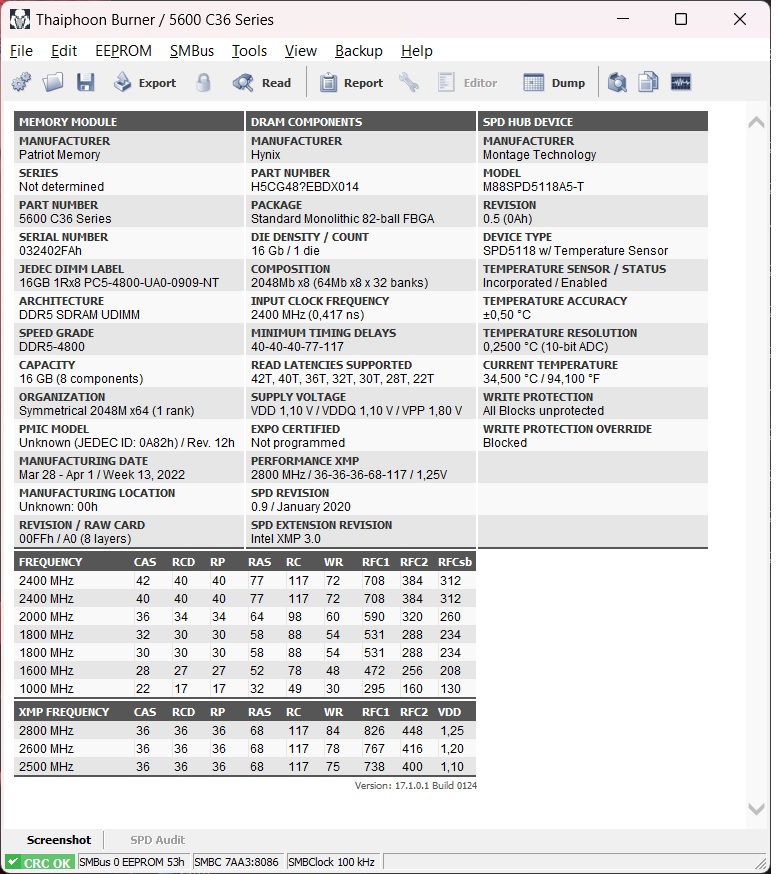The width and height of the screenshot is (778, 874).
Task: Switch to the SPD Audit tab
Action: click(x=157, y=839)
